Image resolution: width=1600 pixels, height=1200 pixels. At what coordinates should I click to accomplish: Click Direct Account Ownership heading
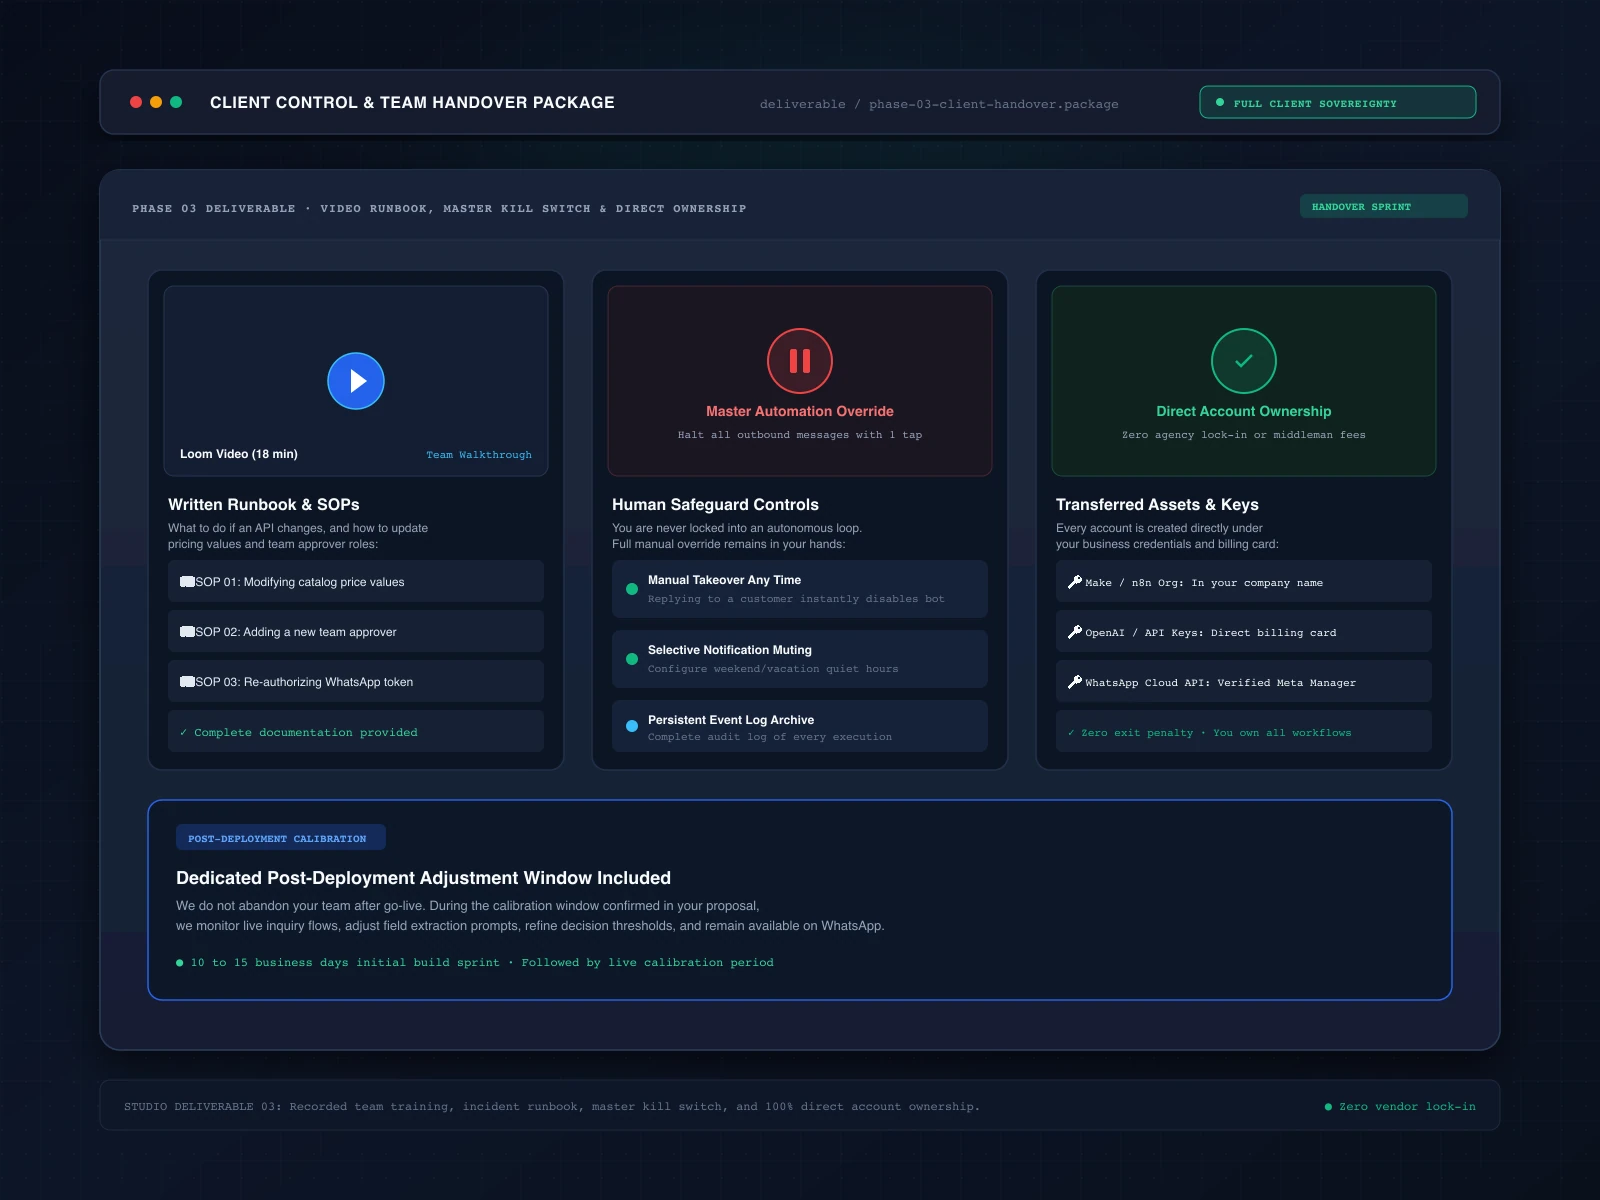(x=1244, y=411)
